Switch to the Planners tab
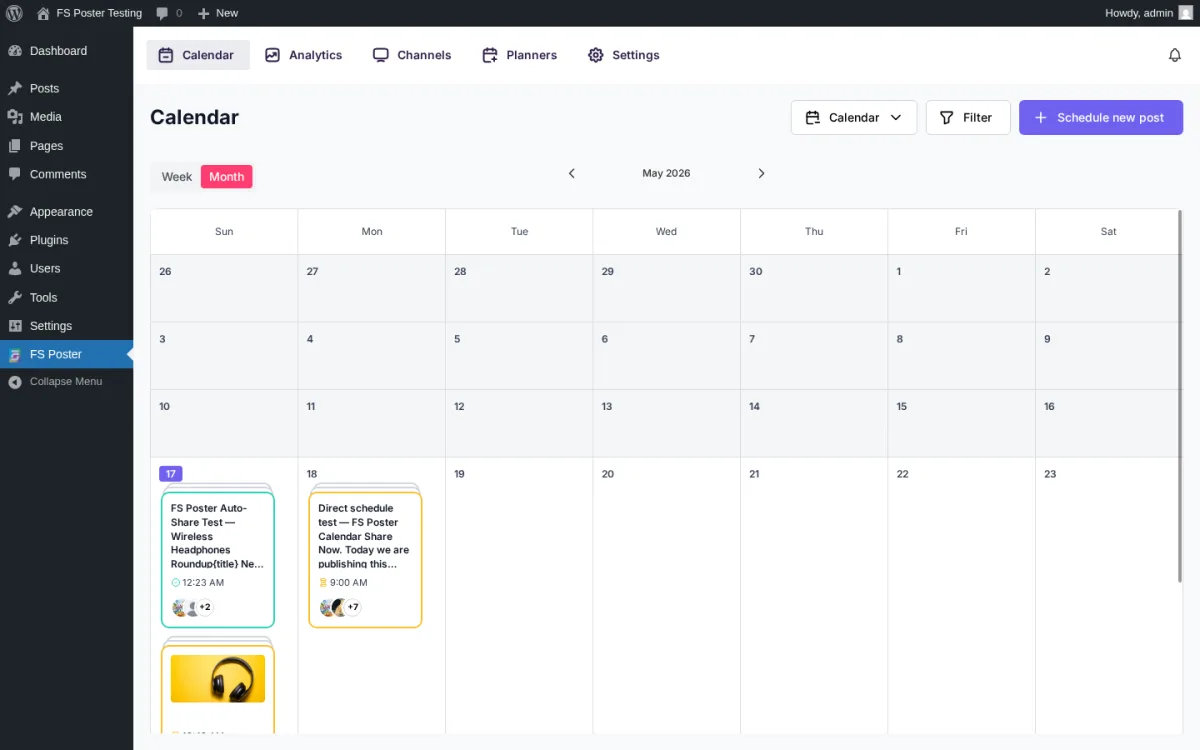The image size is (1200, 750). pyautogui.click(x=519, y=55)
